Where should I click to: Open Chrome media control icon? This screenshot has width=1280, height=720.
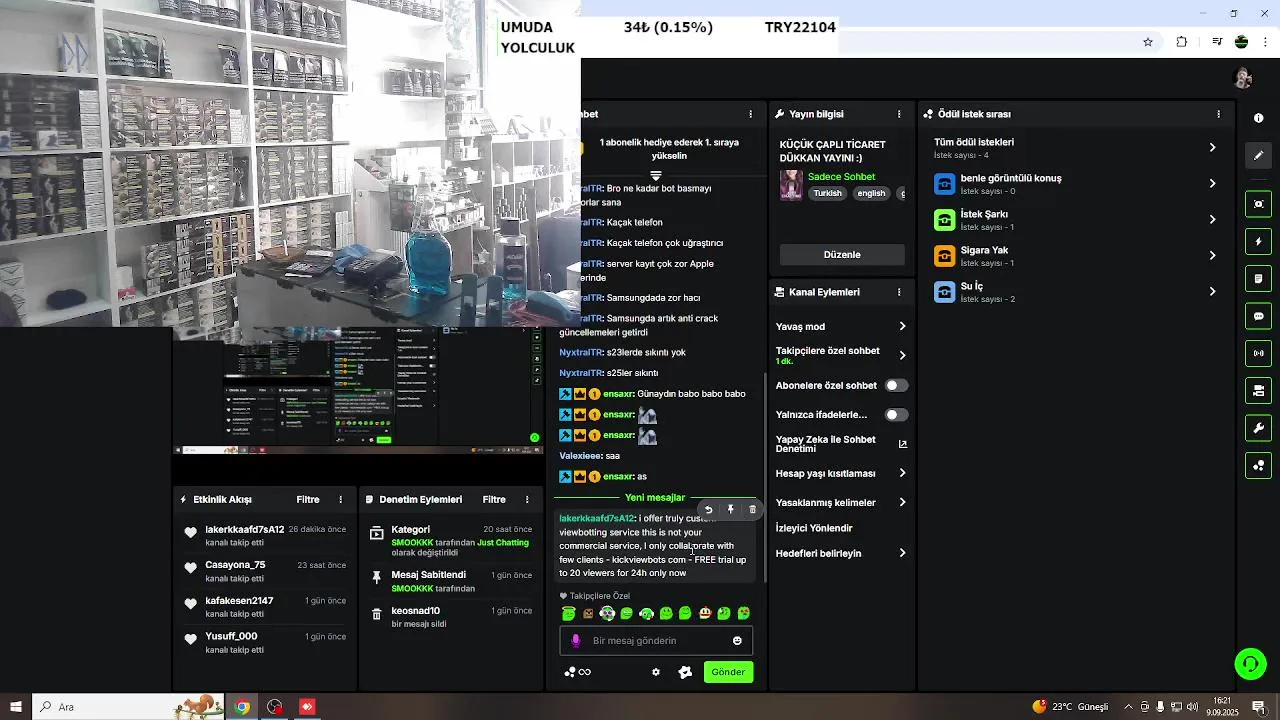pos(1217,42)
